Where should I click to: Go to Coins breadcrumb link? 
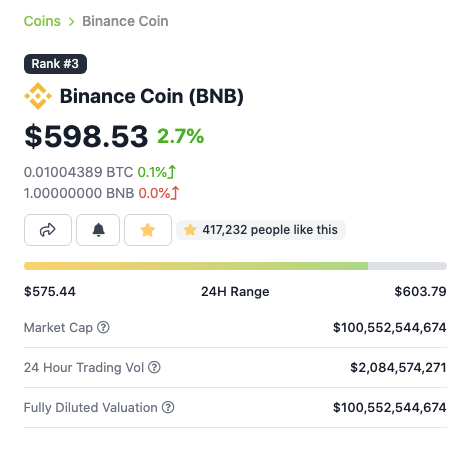[x=42, y=21]
